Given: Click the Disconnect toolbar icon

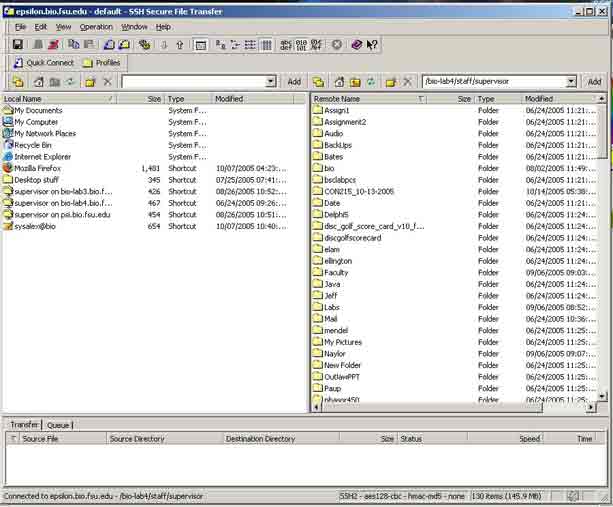Looking at the screenshot, I should coord(53,45).
